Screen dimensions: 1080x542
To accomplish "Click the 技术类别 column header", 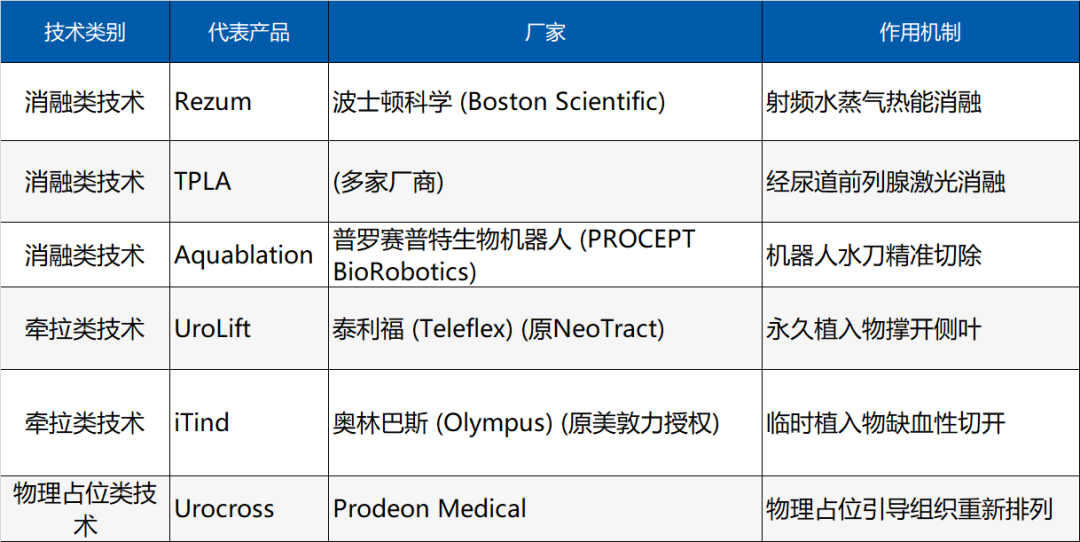I will (85, 32).
